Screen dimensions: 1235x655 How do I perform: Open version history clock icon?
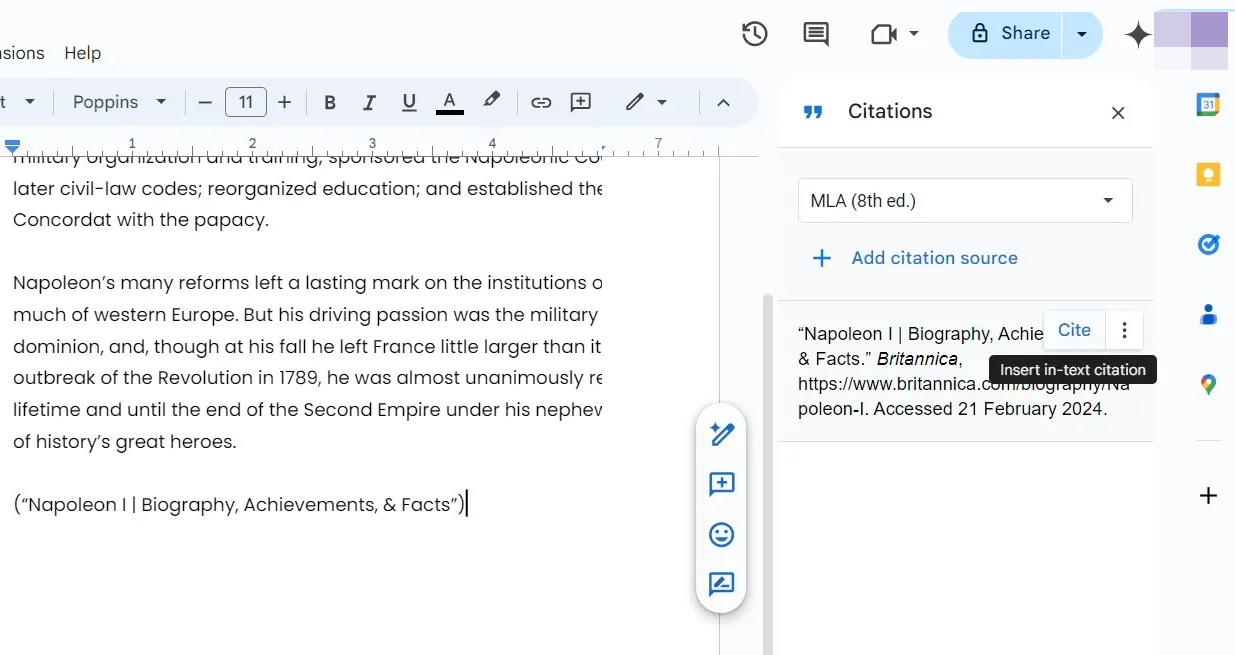tap(754, 34)
